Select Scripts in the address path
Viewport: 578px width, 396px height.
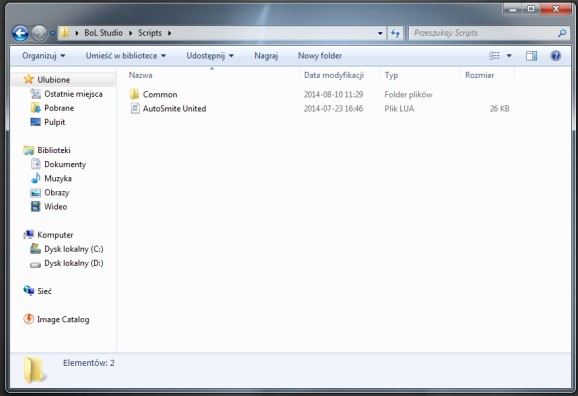point(150,33)
